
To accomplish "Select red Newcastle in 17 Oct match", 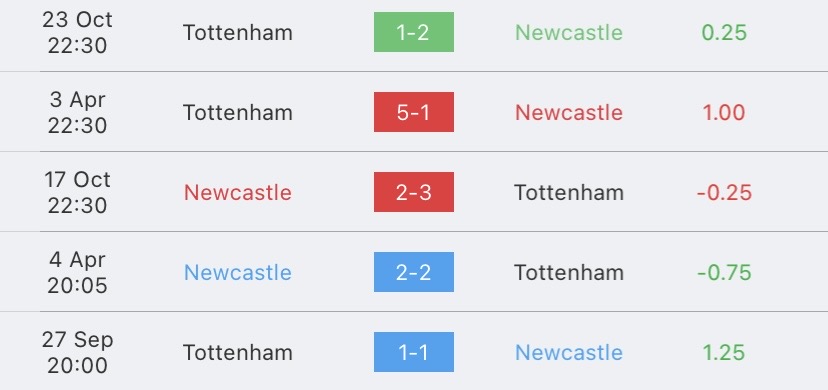I will [238, 193].
